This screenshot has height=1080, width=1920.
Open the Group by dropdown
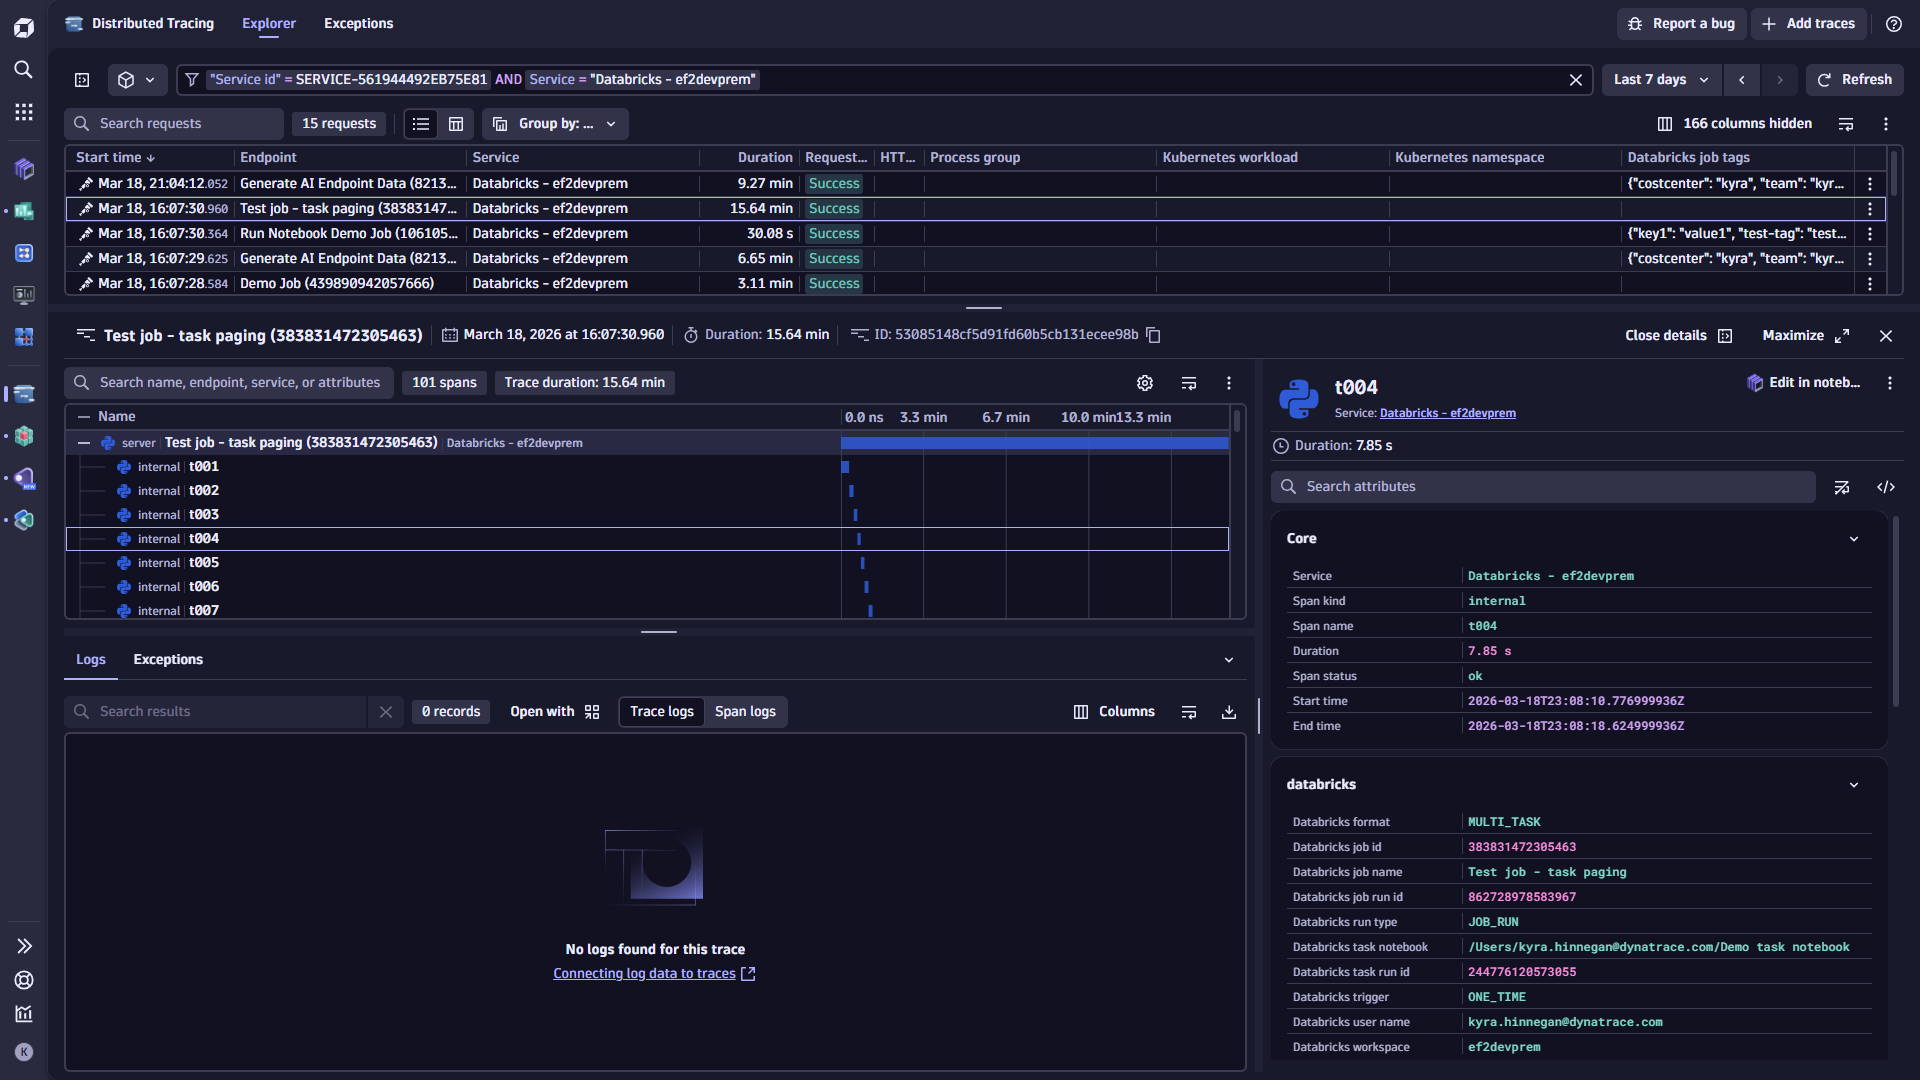[x=555, y=123]
